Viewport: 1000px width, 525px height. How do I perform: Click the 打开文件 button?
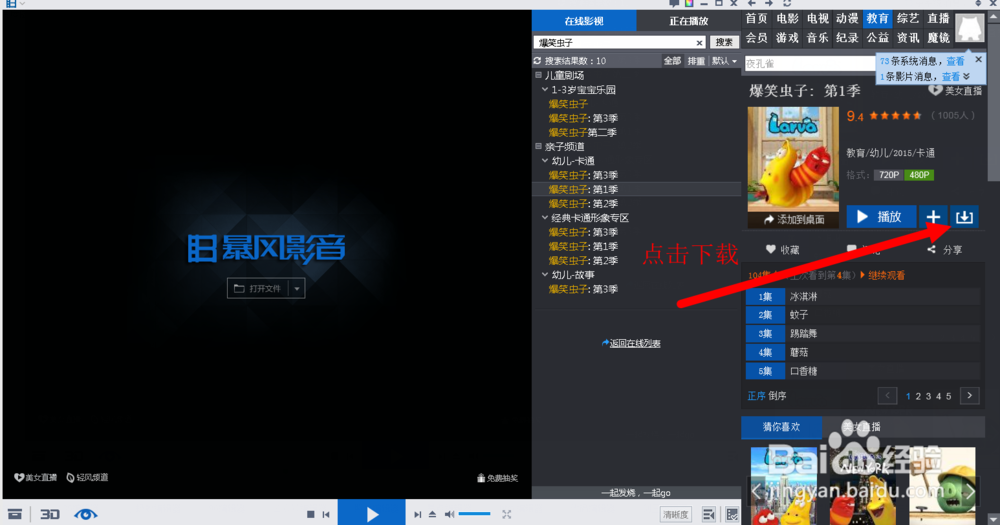(258, 288)
